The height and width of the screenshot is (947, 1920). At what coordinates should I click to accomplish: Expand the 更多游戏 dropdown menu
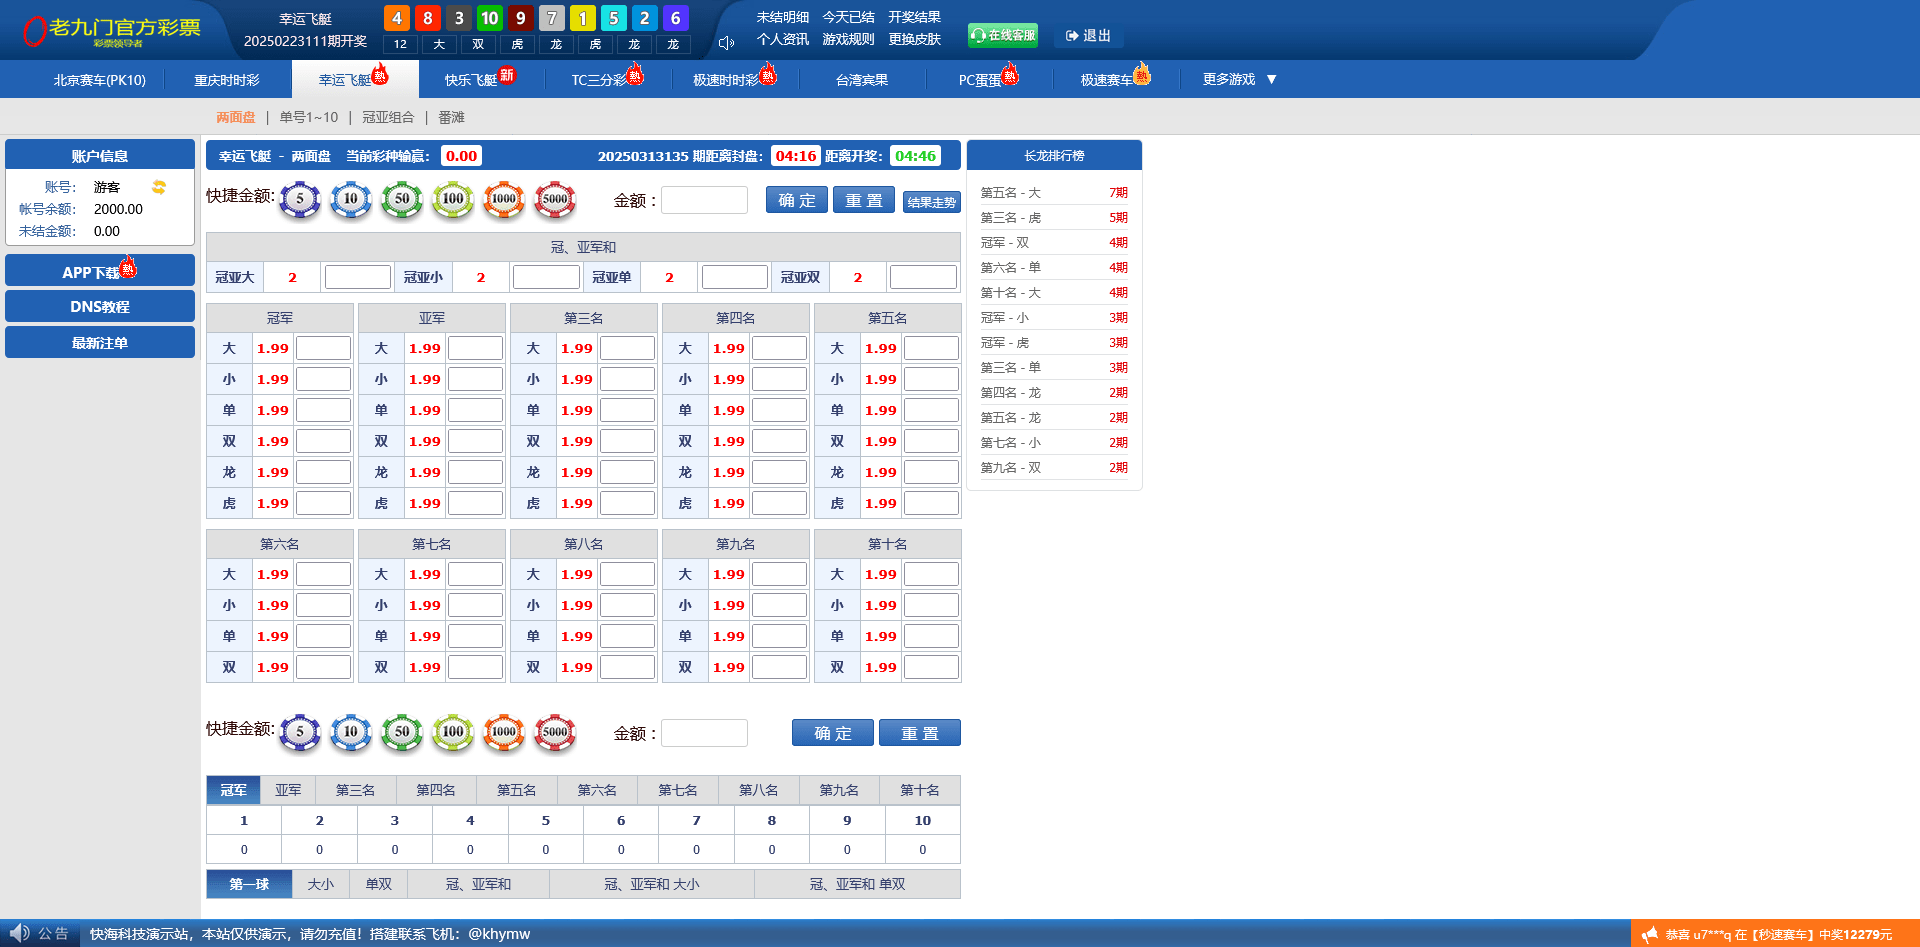[1239, 79]
